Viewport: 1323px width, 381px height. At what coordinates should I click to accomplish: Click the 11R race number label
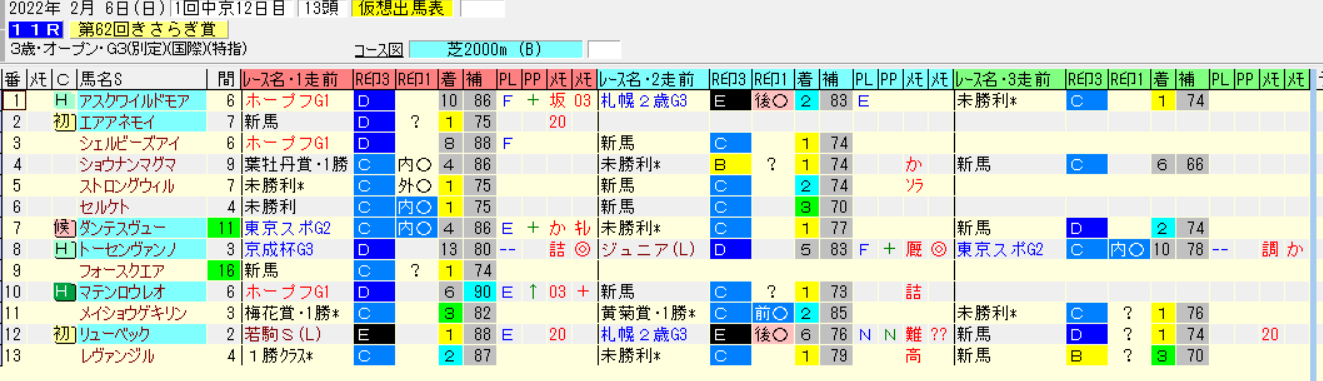point(35,29)
